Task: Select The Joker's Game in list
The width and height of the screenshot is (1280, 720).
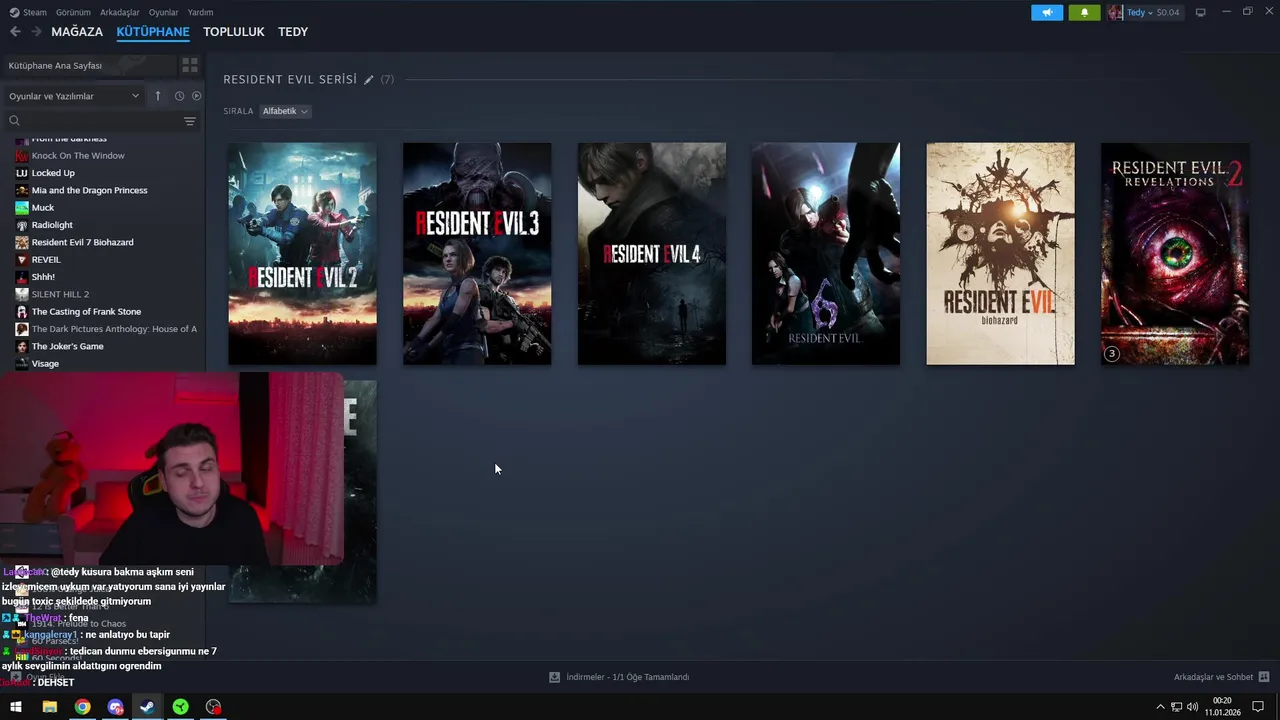Action: [x=67, y=346]
